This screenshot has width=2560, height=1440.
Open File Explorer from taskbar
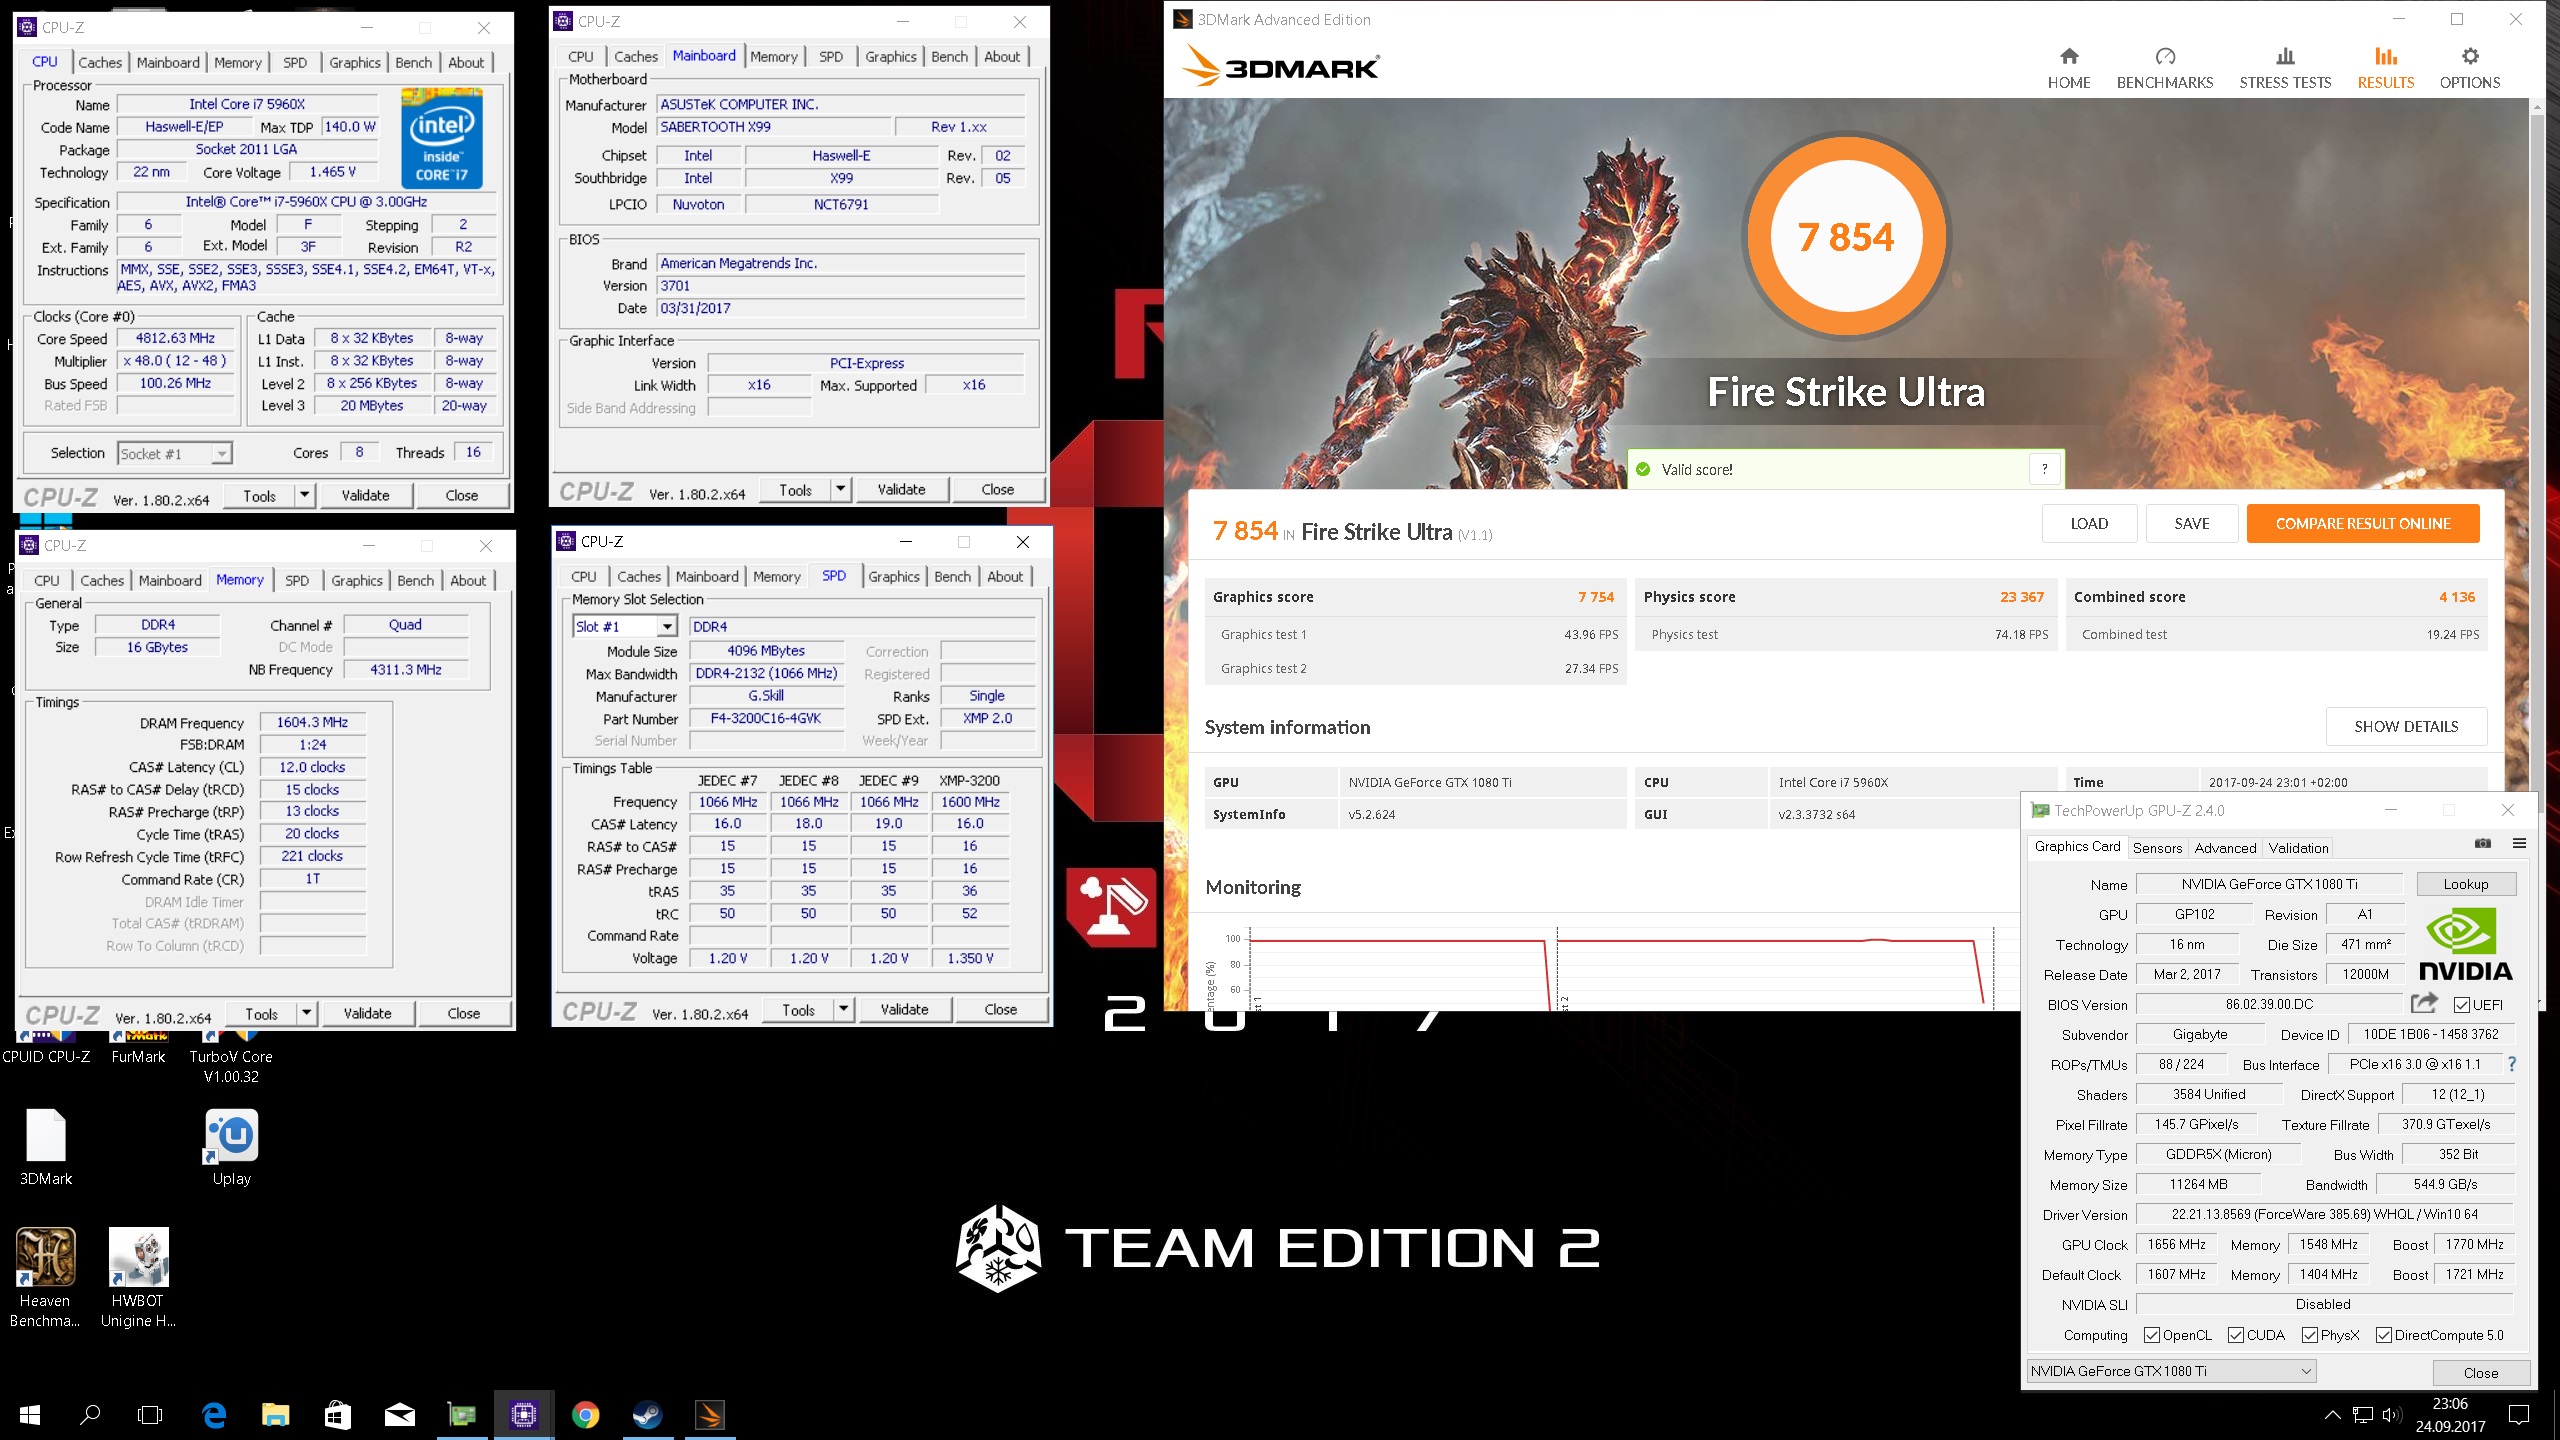pos(276,1415)
